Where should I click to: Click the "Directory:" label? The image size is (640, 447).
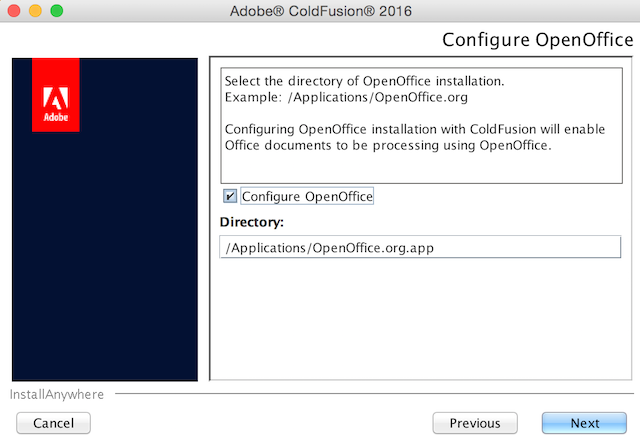(251, 222)
